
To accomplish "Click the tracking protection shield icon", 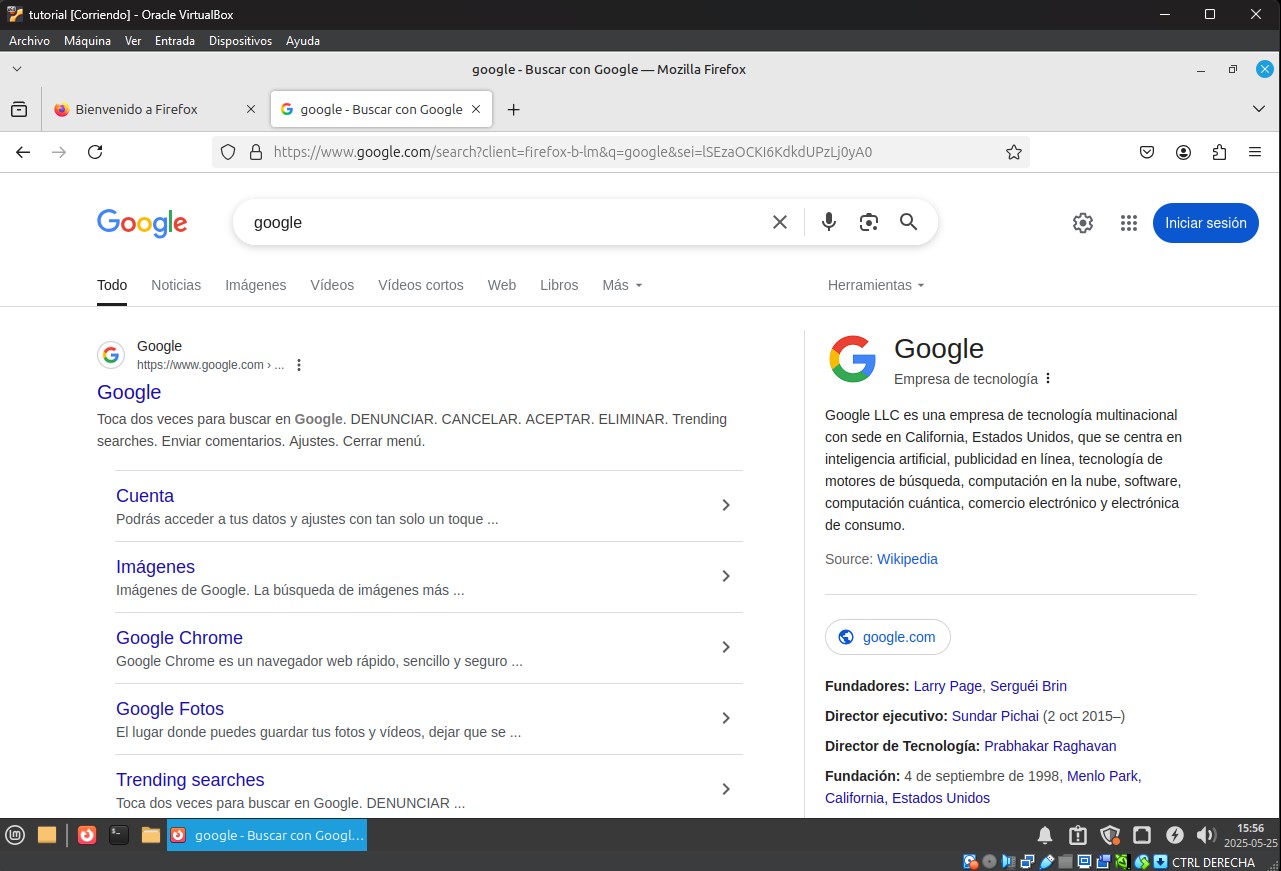I will [228, 152].
